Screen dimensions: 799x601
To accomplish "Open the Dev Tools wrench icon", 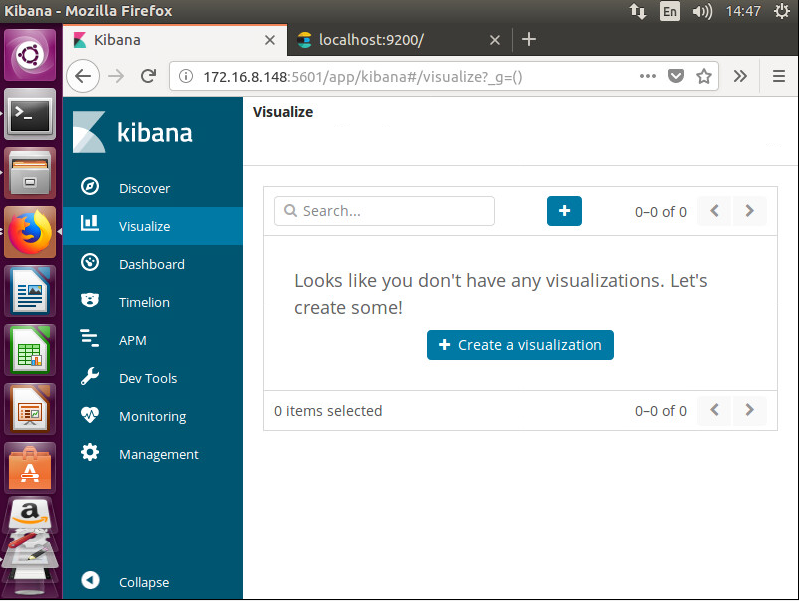I will 90,377.
